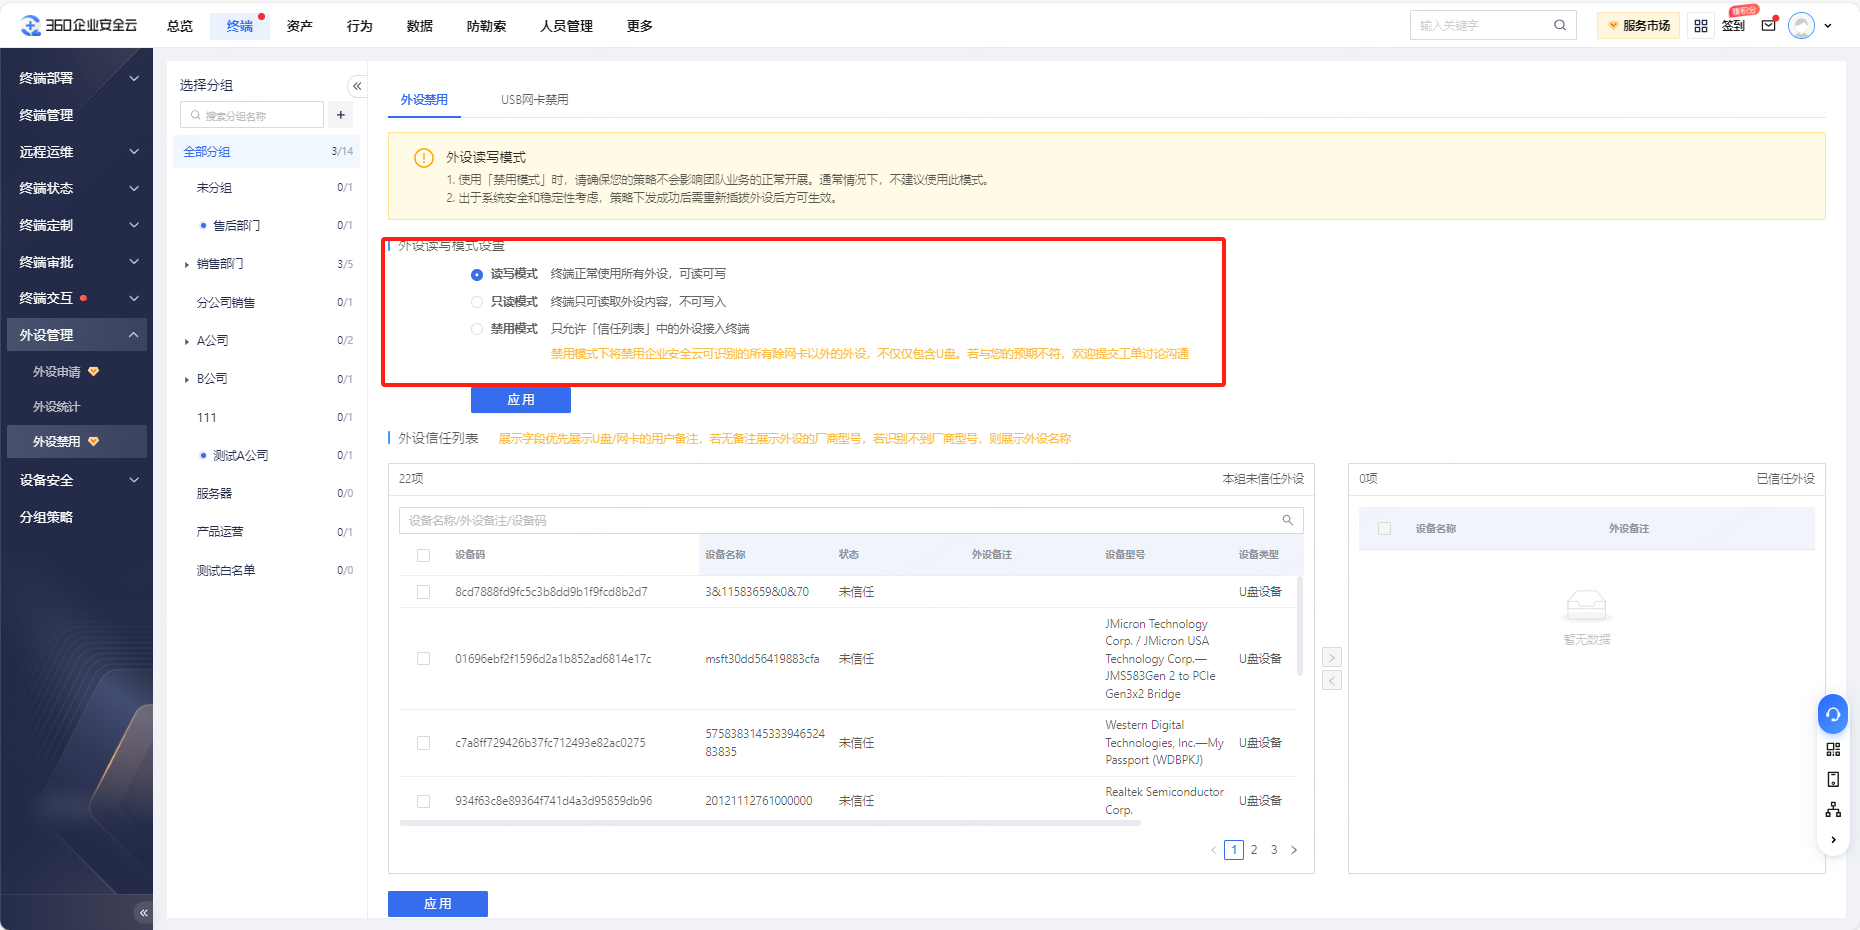Viewport: 1860px width, 930px height.
Task: Switch to the USB网卡禁用 tab
Action: click(534, 100)
